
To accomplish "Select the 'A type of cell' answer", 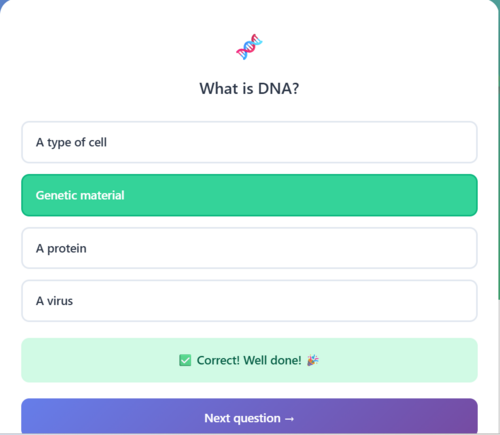I will [249, 142].
